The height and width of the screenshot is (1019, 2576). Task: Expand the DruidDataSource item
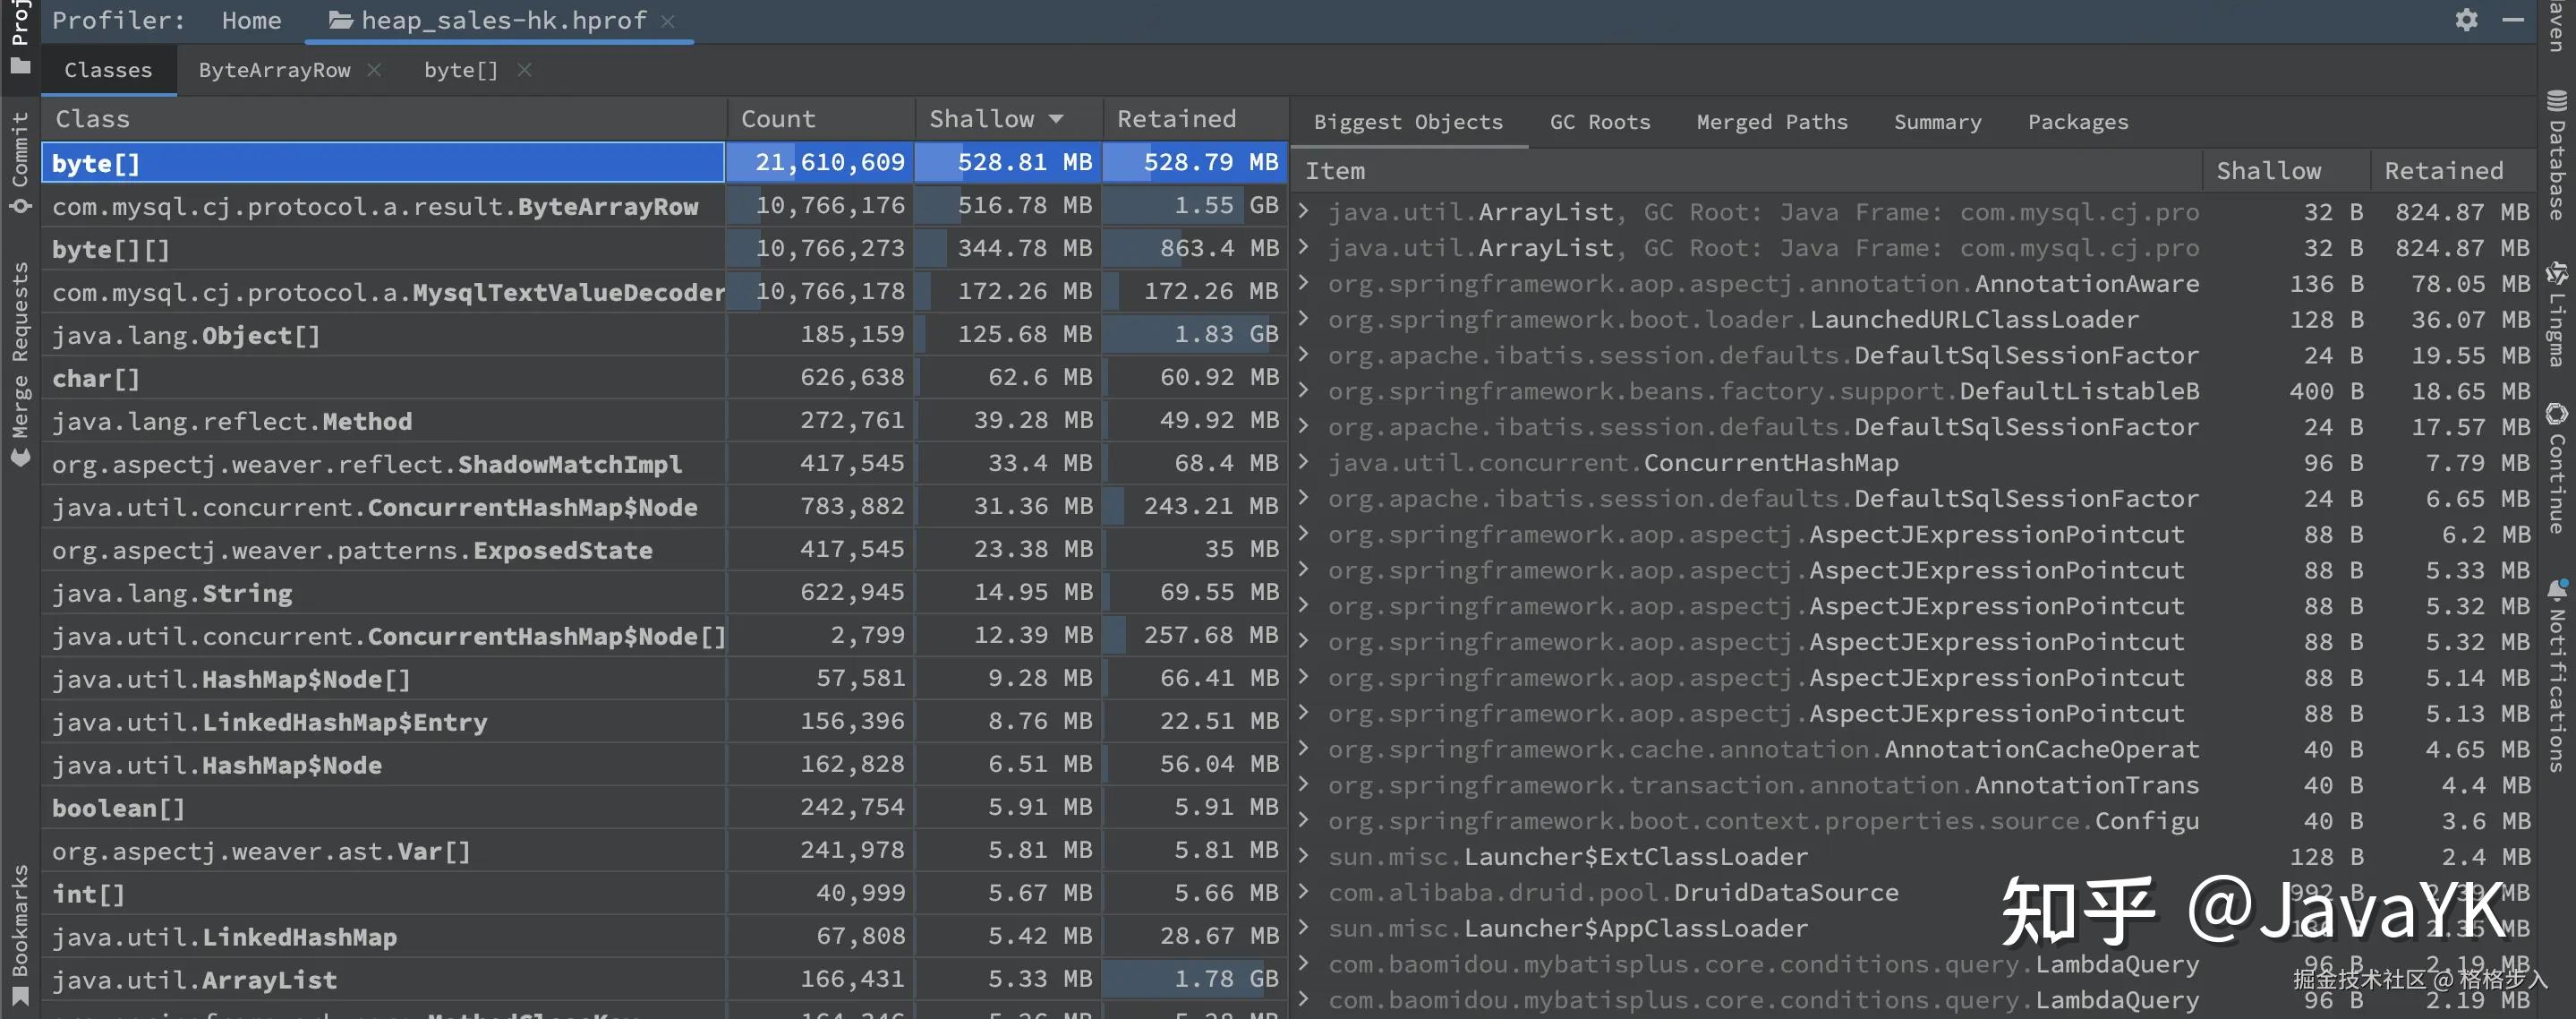coord(1304,892)
